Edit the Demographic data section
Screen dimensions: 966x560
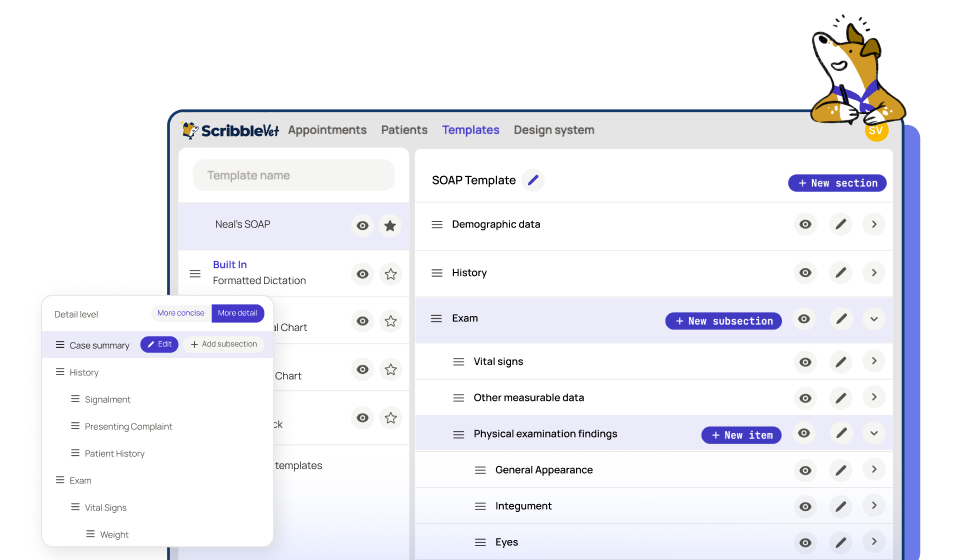[841, 224]
